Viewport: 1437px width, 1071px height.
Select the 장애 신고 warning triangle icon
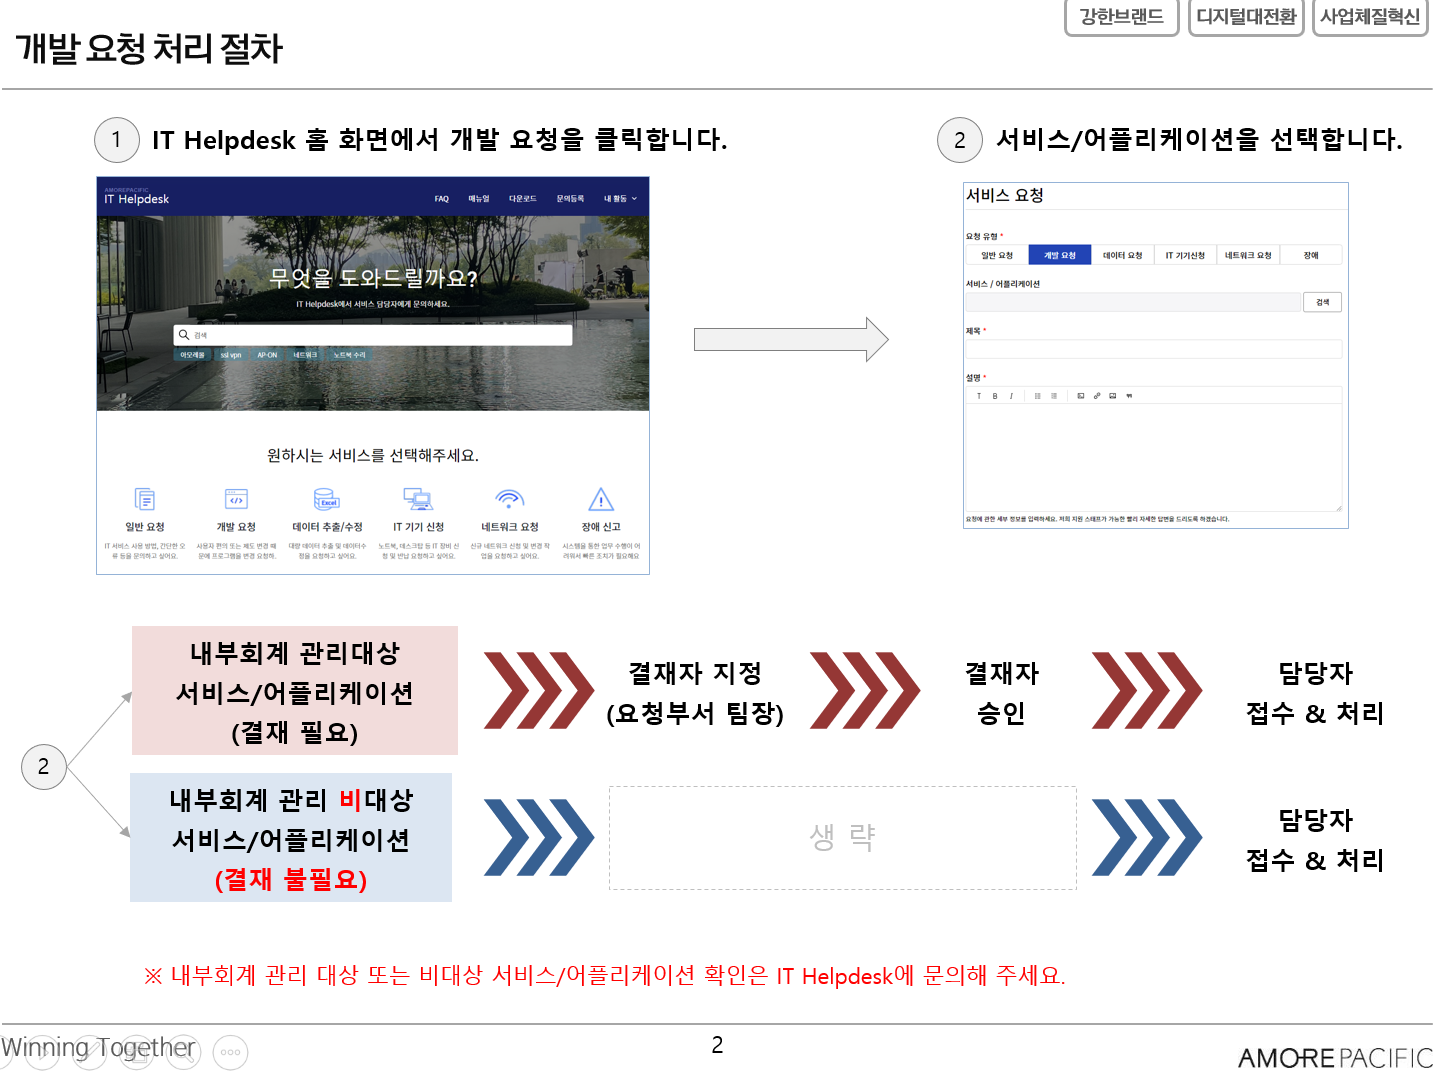click(x=601, y=499)
